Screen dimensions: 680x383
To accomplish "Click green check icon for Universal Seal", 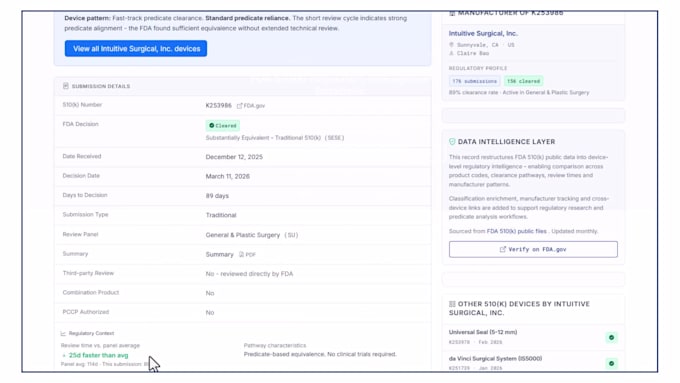I will (611, 337).
